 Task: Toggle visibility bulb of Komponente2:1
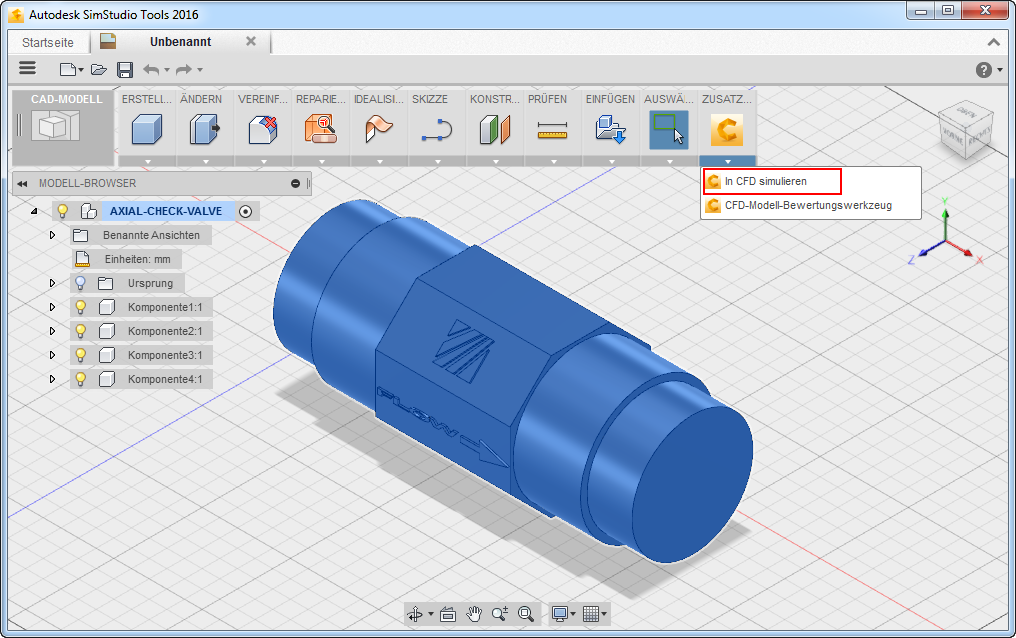coord(80,331)
